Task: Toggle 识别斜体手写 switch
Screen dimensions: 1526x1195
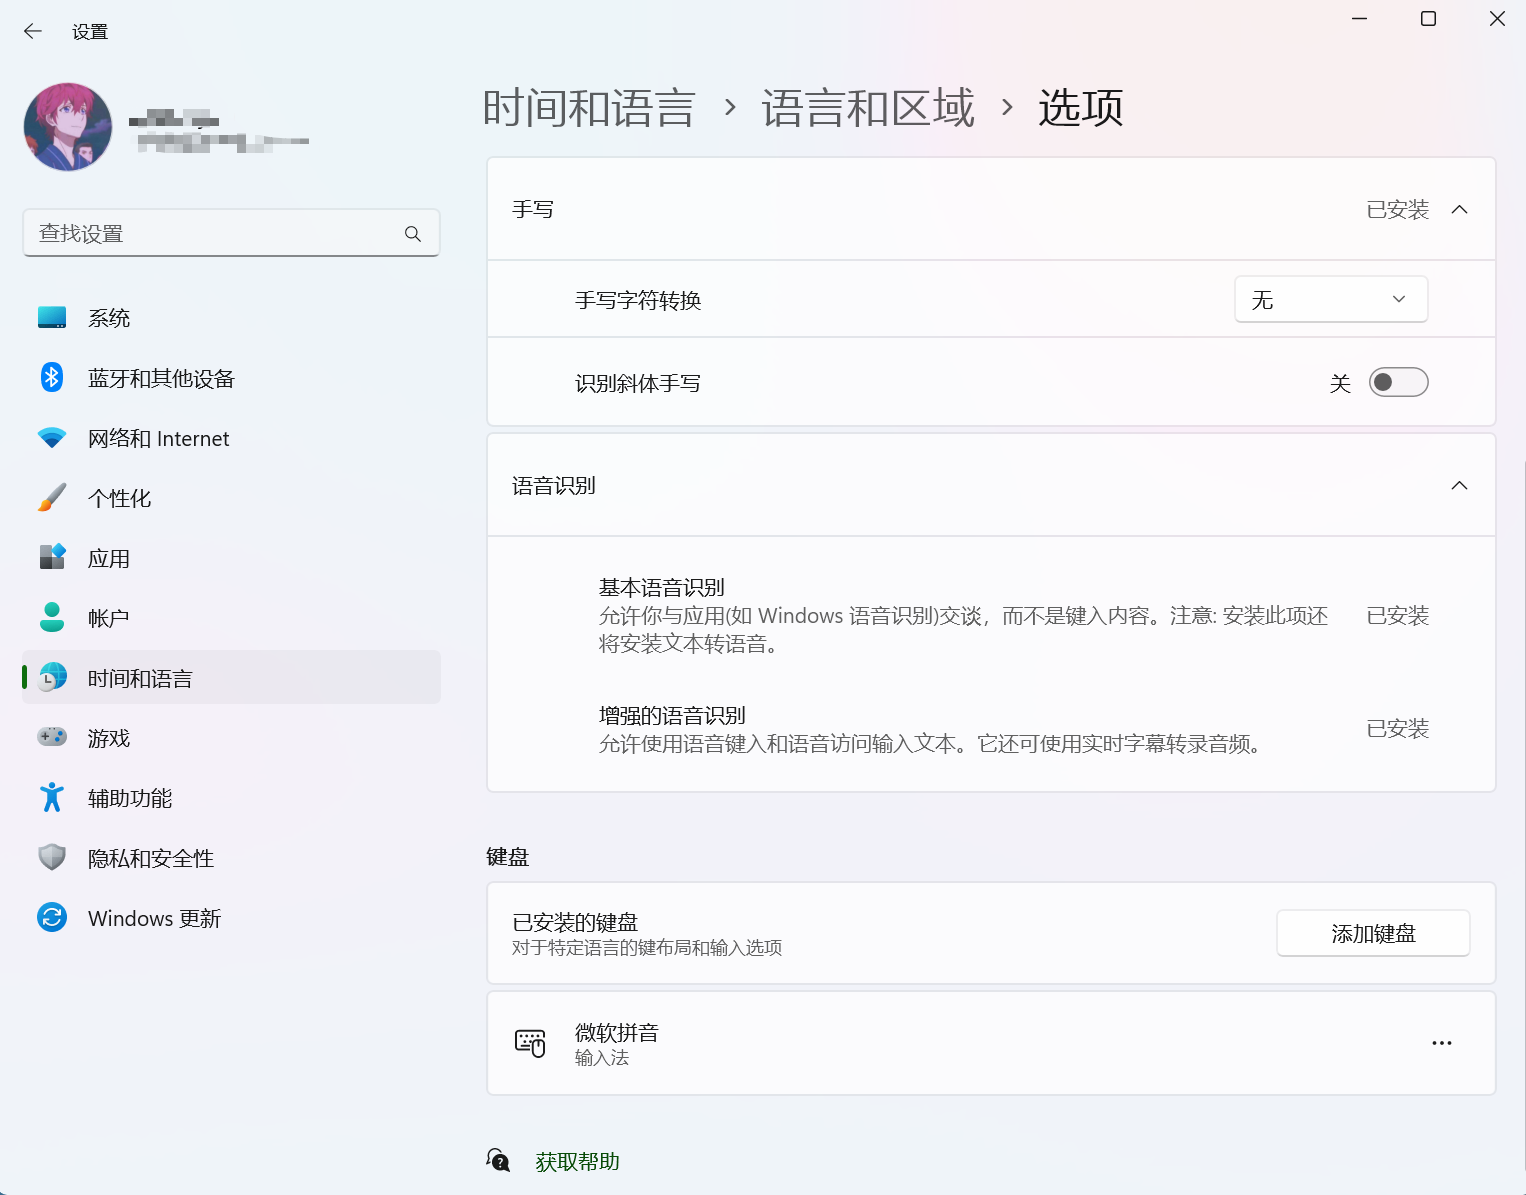Action: pos(1398,382)
